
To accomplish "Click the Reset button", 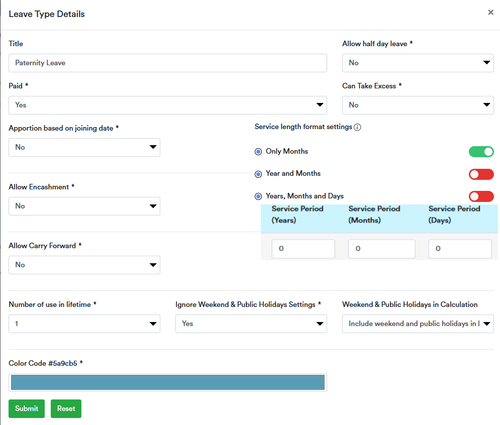I will click(x=66, y=409).
